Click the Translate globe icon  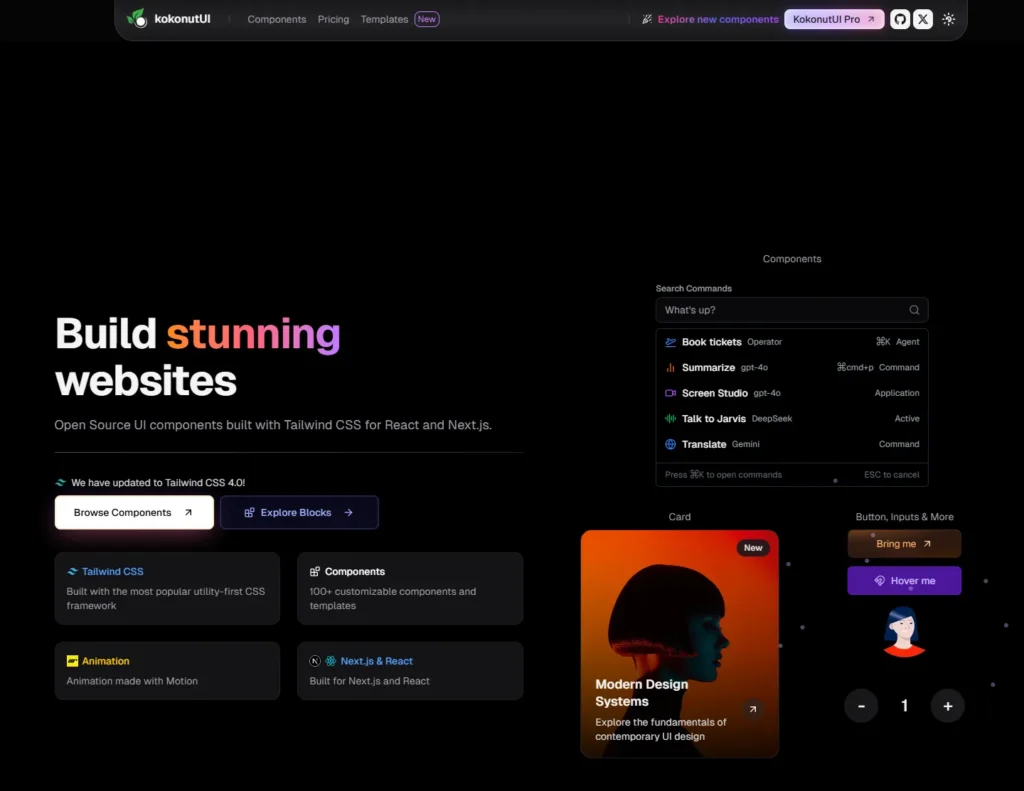pos(670,444)
